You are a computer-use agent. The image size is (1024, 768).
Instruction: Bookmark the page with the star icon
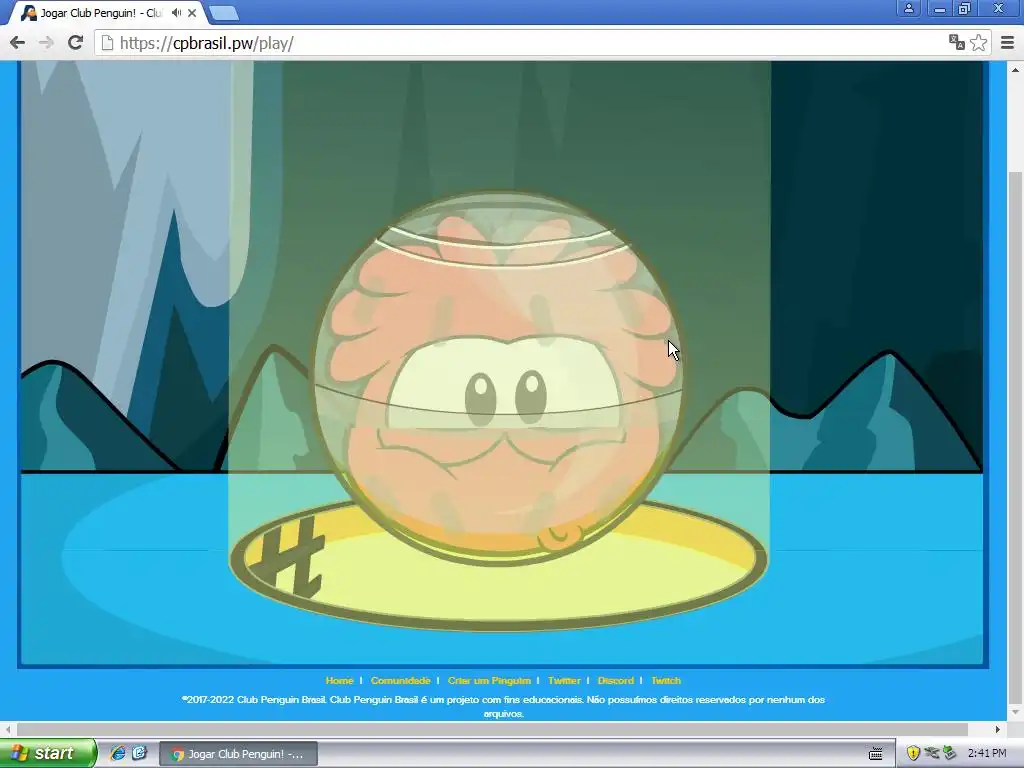click(x=978, y=42)
